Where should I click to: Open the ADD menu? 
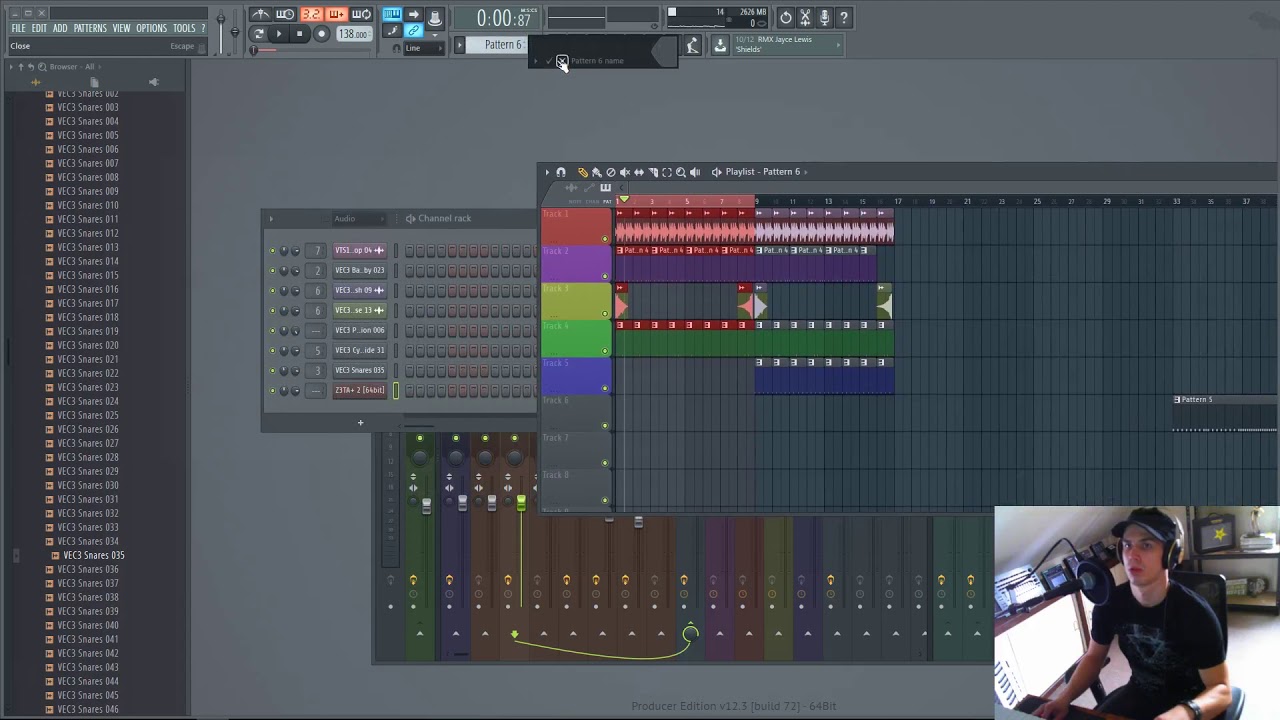pos(60,28)
